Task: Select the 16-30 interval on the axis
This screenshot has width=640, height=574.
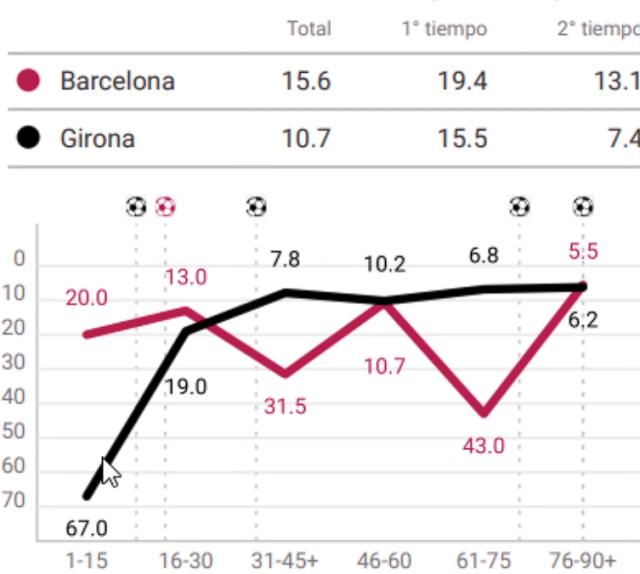Action: click(186, 560)
